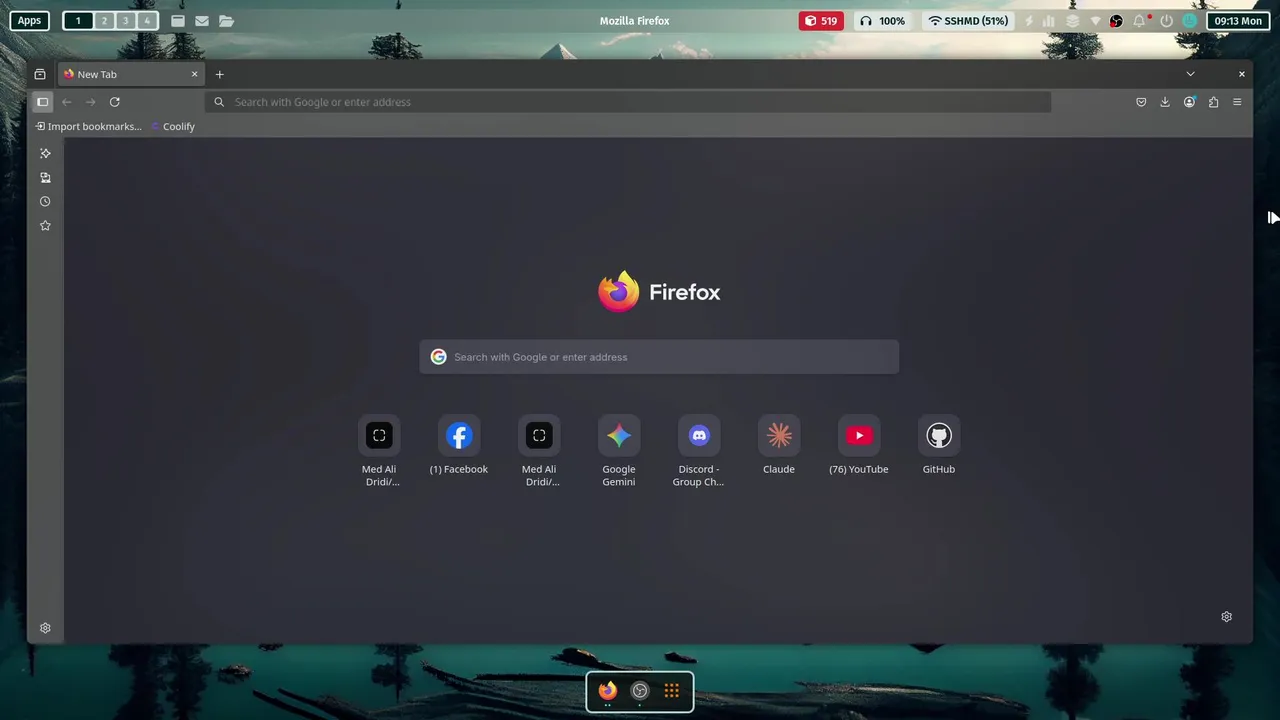Image resolution: width=1280 pixels, height=720 pixels.
Task: Open the mail envelope icon in panel
Action: (x=202, y=20)
